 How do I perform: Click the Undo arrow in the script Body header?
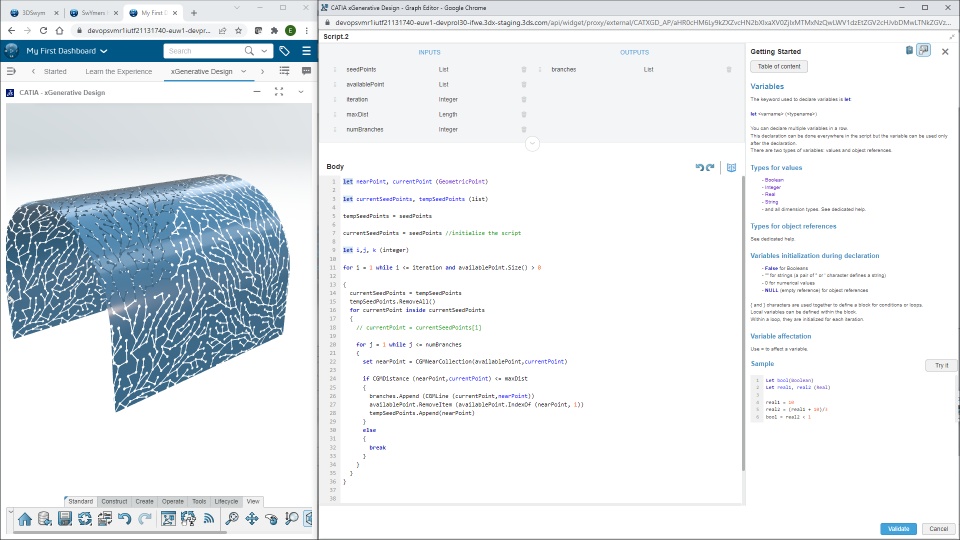(x=699, y=167)
